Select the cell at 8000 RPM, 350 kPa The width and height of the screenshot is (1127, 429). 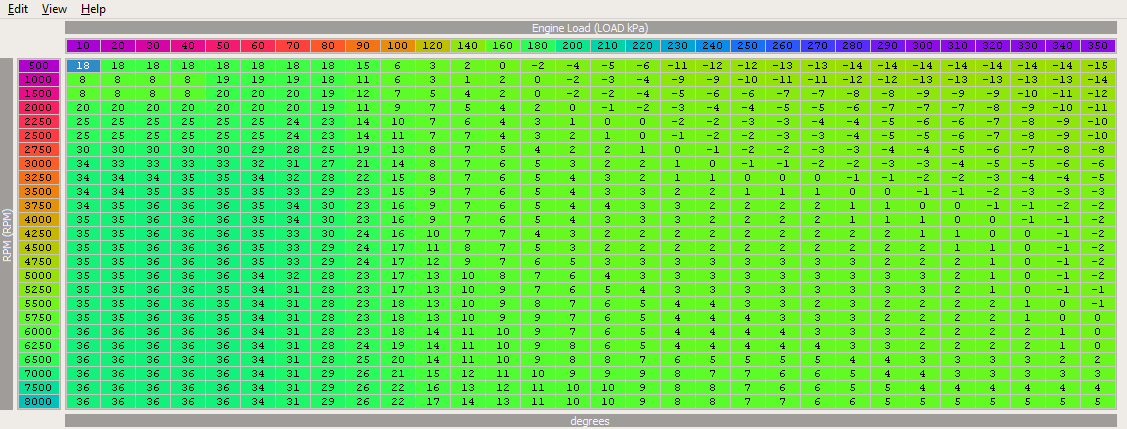[1097, 401]
